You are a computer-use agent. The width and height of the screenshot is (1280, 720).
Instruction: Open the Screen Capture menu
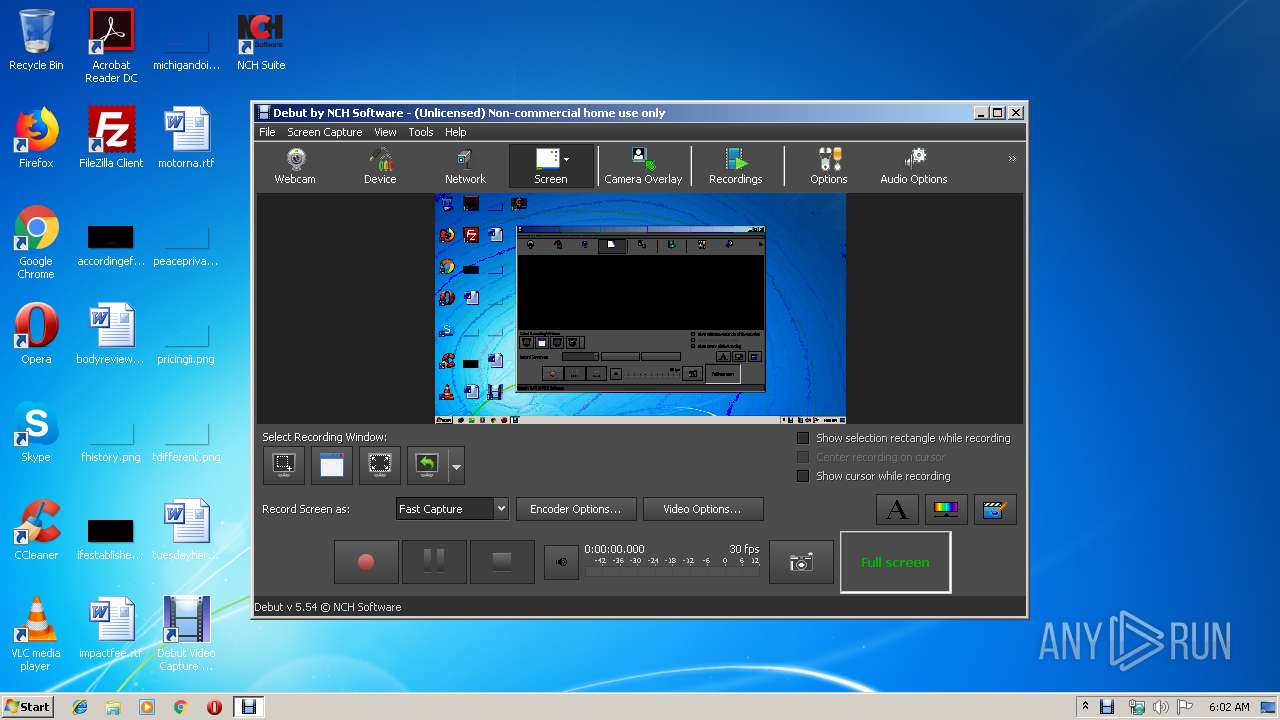325,132
